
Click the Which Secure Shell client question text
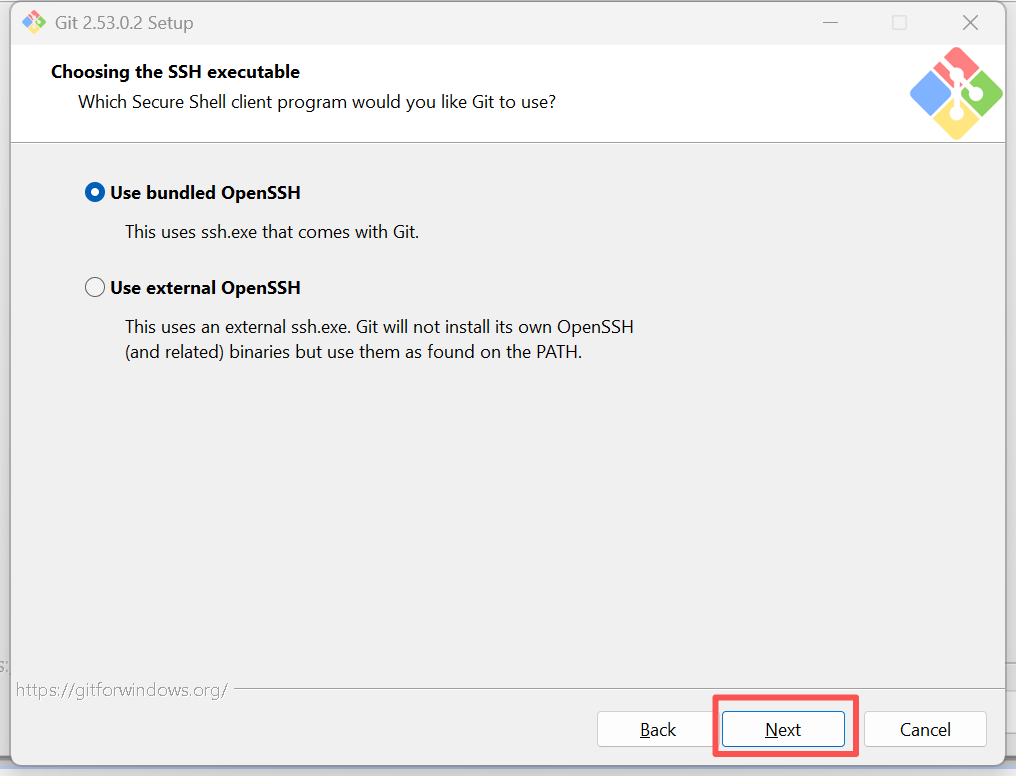click(317, 102)
